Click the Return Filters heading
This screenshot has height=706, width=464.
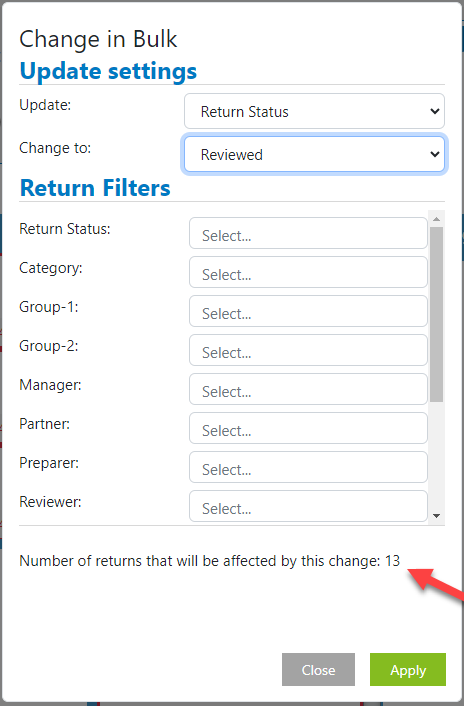95,188
